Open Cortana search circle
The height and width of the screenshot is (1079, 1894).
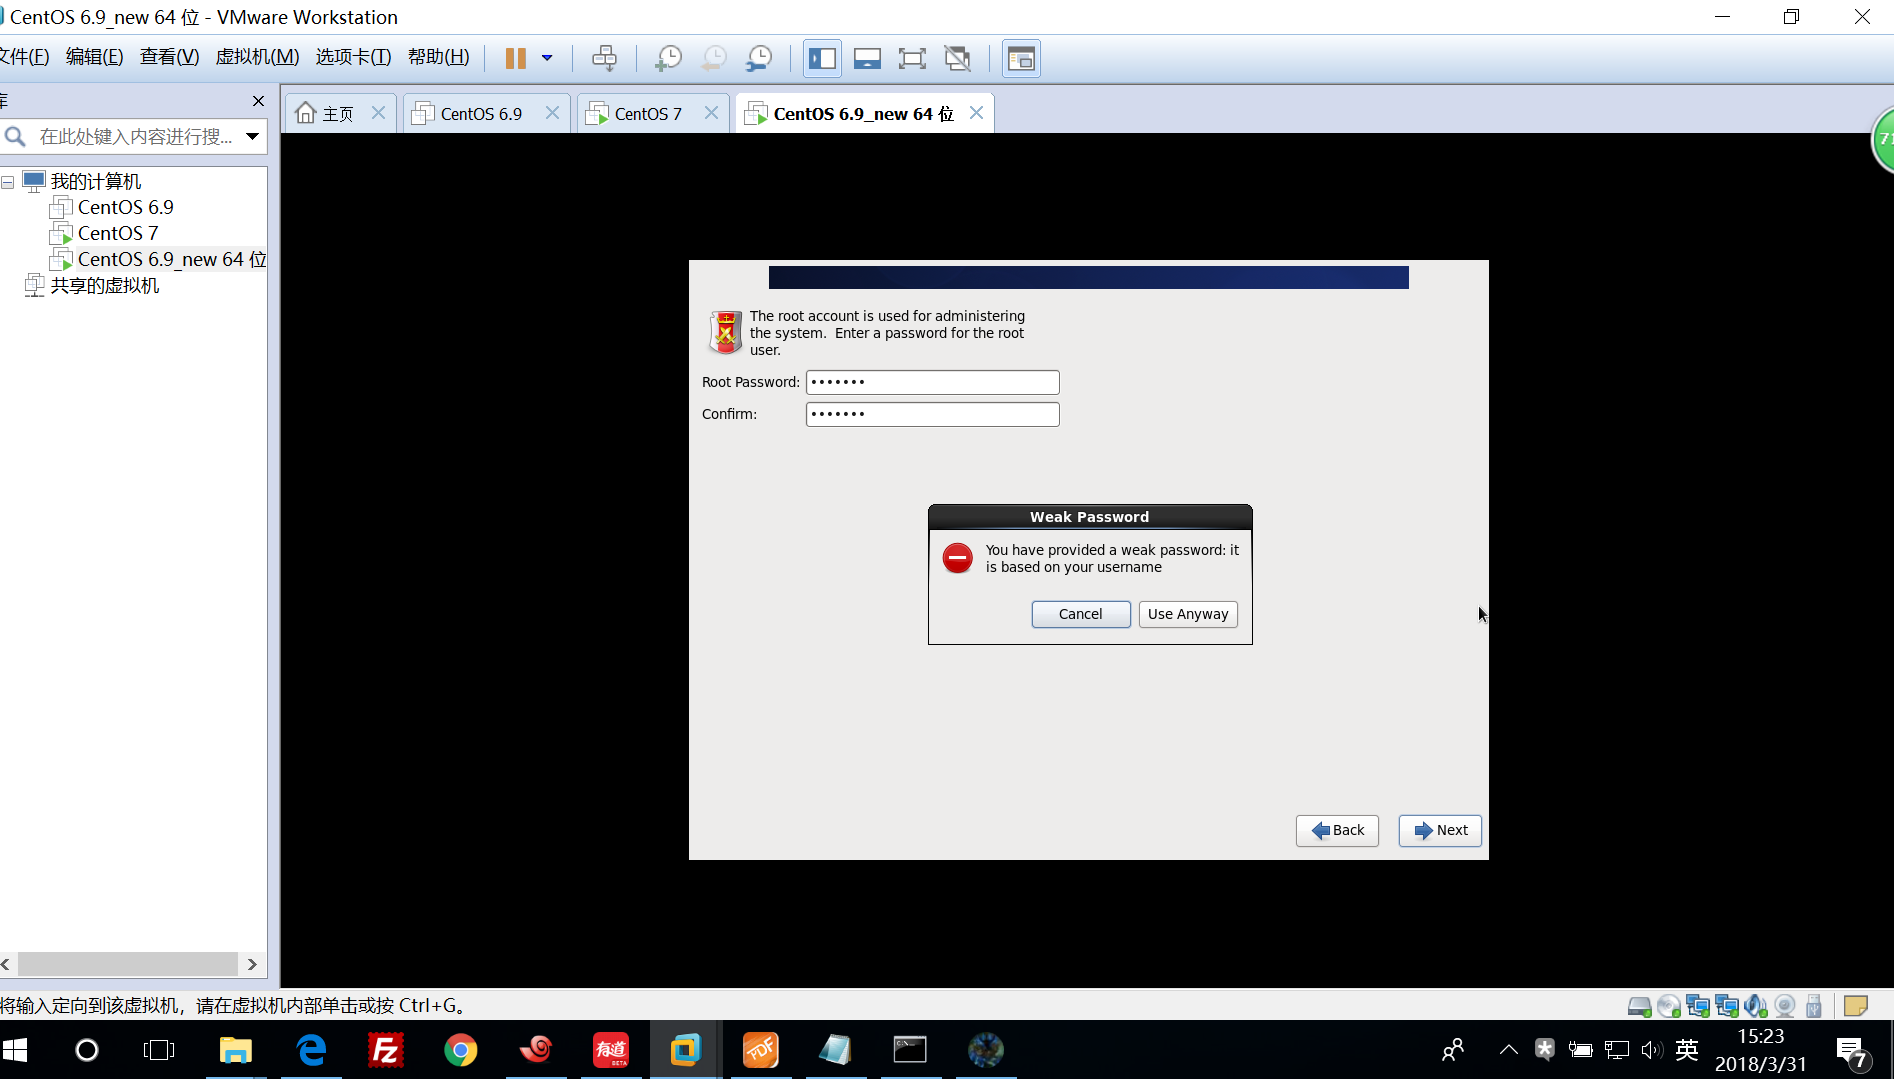pyautogui.click(x=87, y=1050)
